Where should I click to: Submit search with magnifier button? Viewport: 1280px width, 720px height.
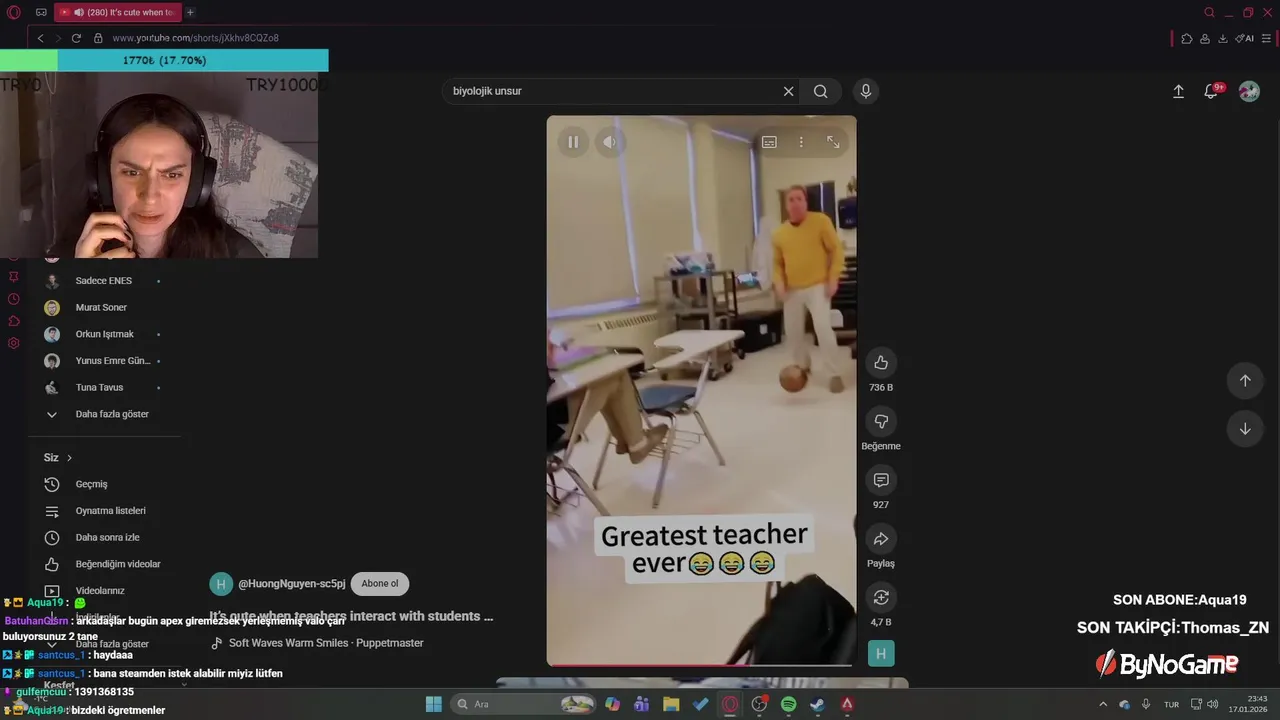pos(821,91)
